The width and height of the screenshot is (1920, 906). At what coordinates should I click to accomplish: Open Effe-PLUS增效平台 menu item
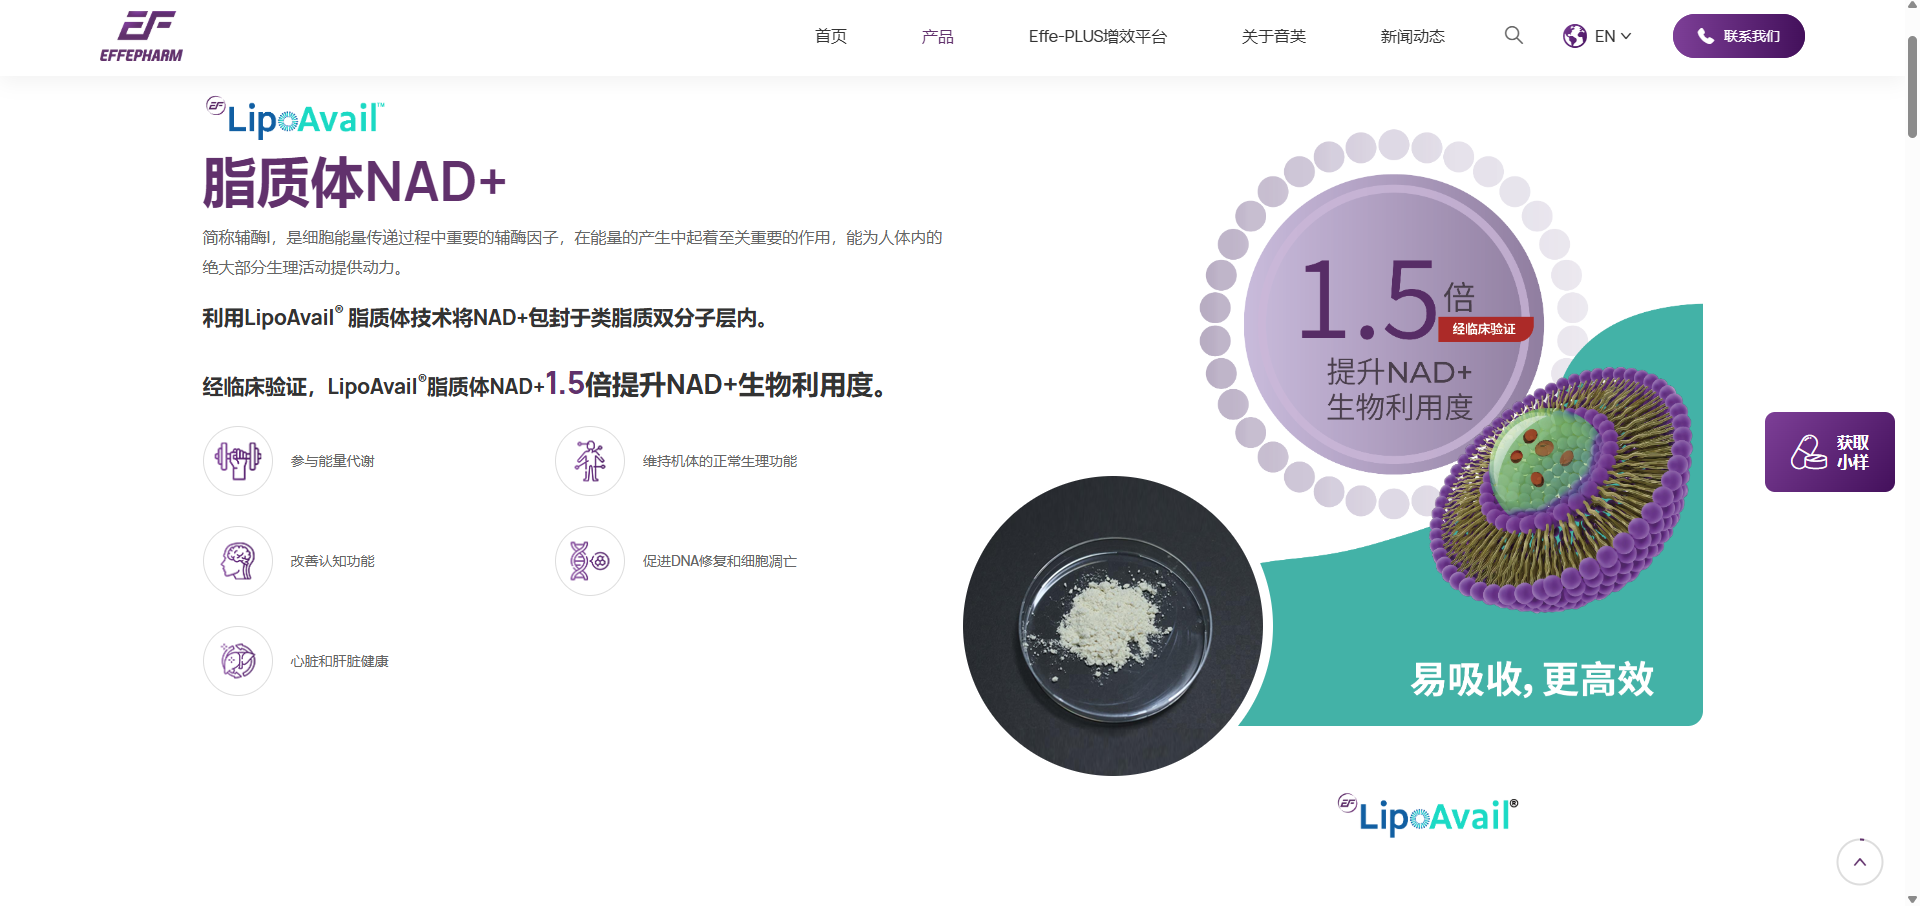pos(1097,36)
